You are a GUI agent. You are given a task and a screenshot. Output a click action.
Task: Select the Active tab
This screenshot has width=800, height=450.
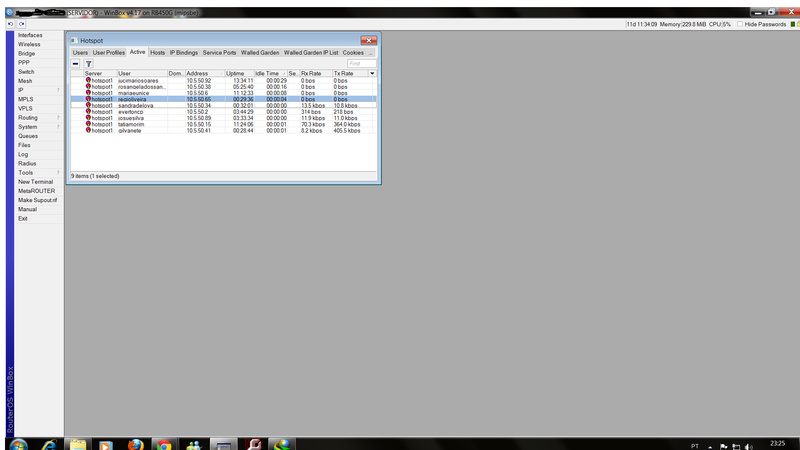pos(137,52)
